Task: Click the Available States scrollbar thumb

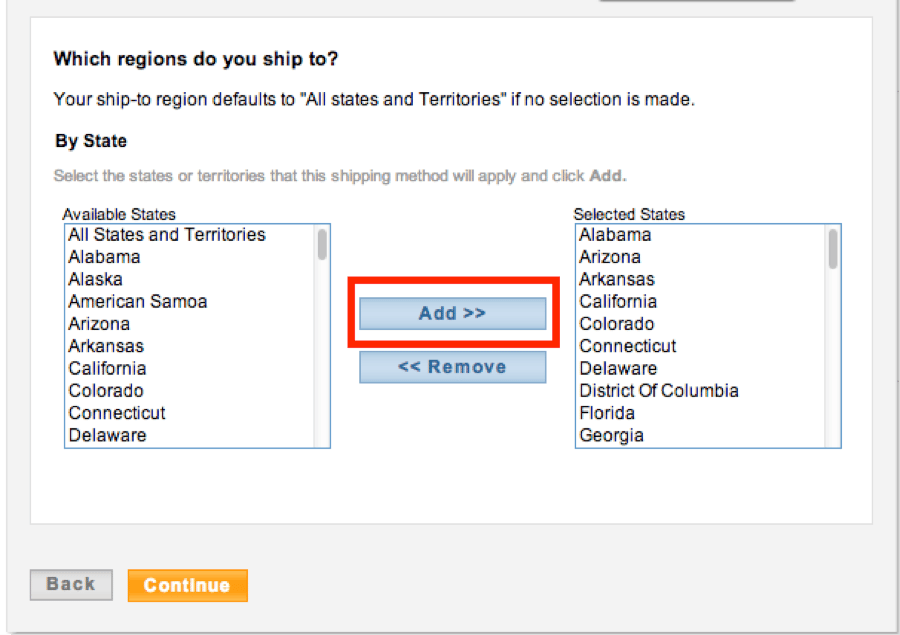Action: pyautogui.click(x=322, y=245)
